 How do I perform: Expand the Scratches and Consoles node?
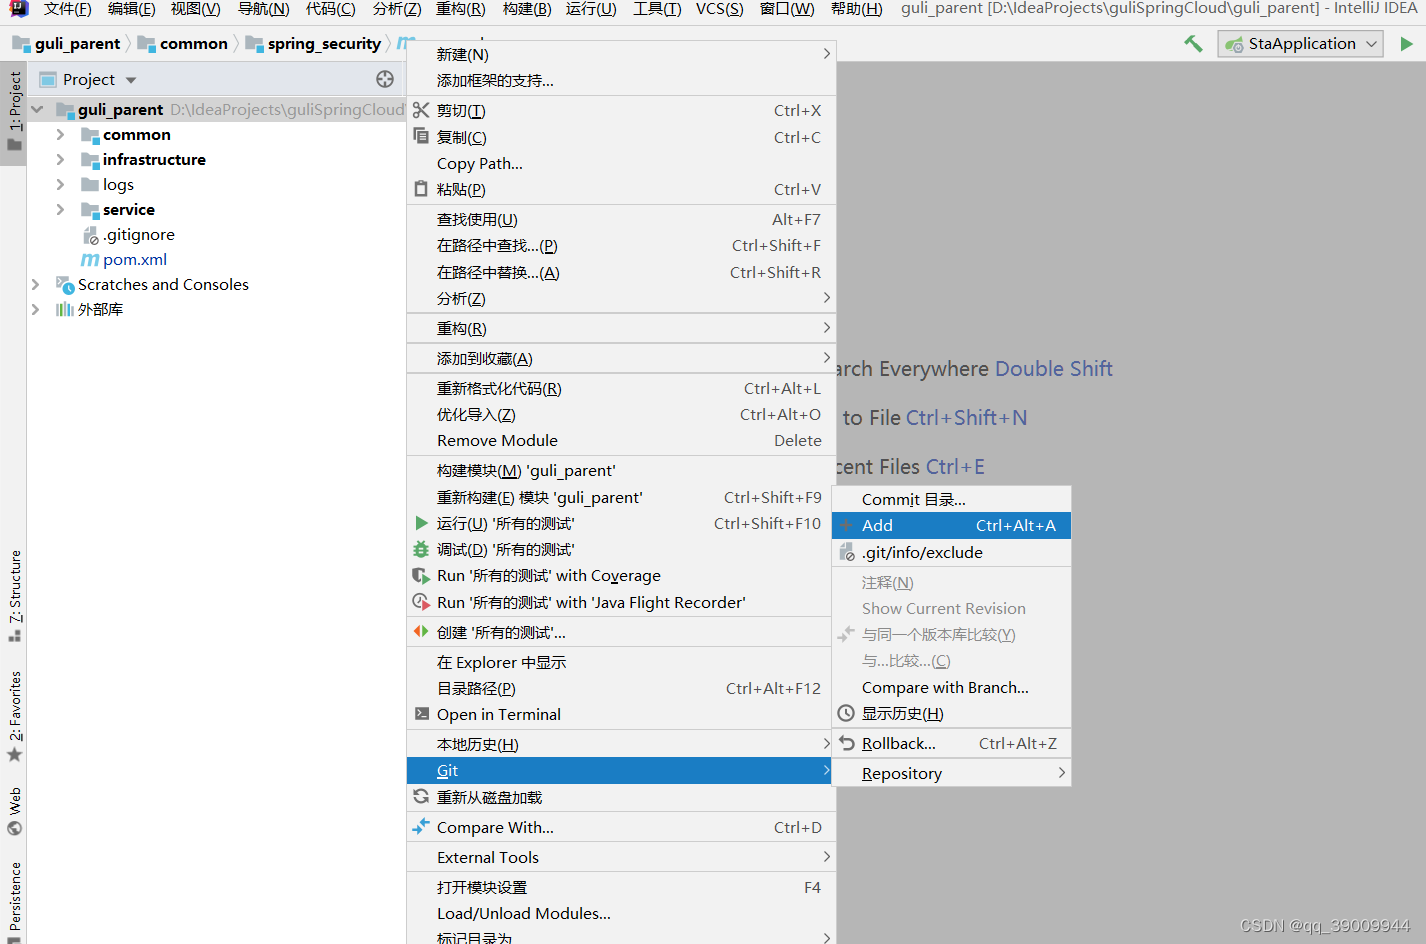(36, 284)
